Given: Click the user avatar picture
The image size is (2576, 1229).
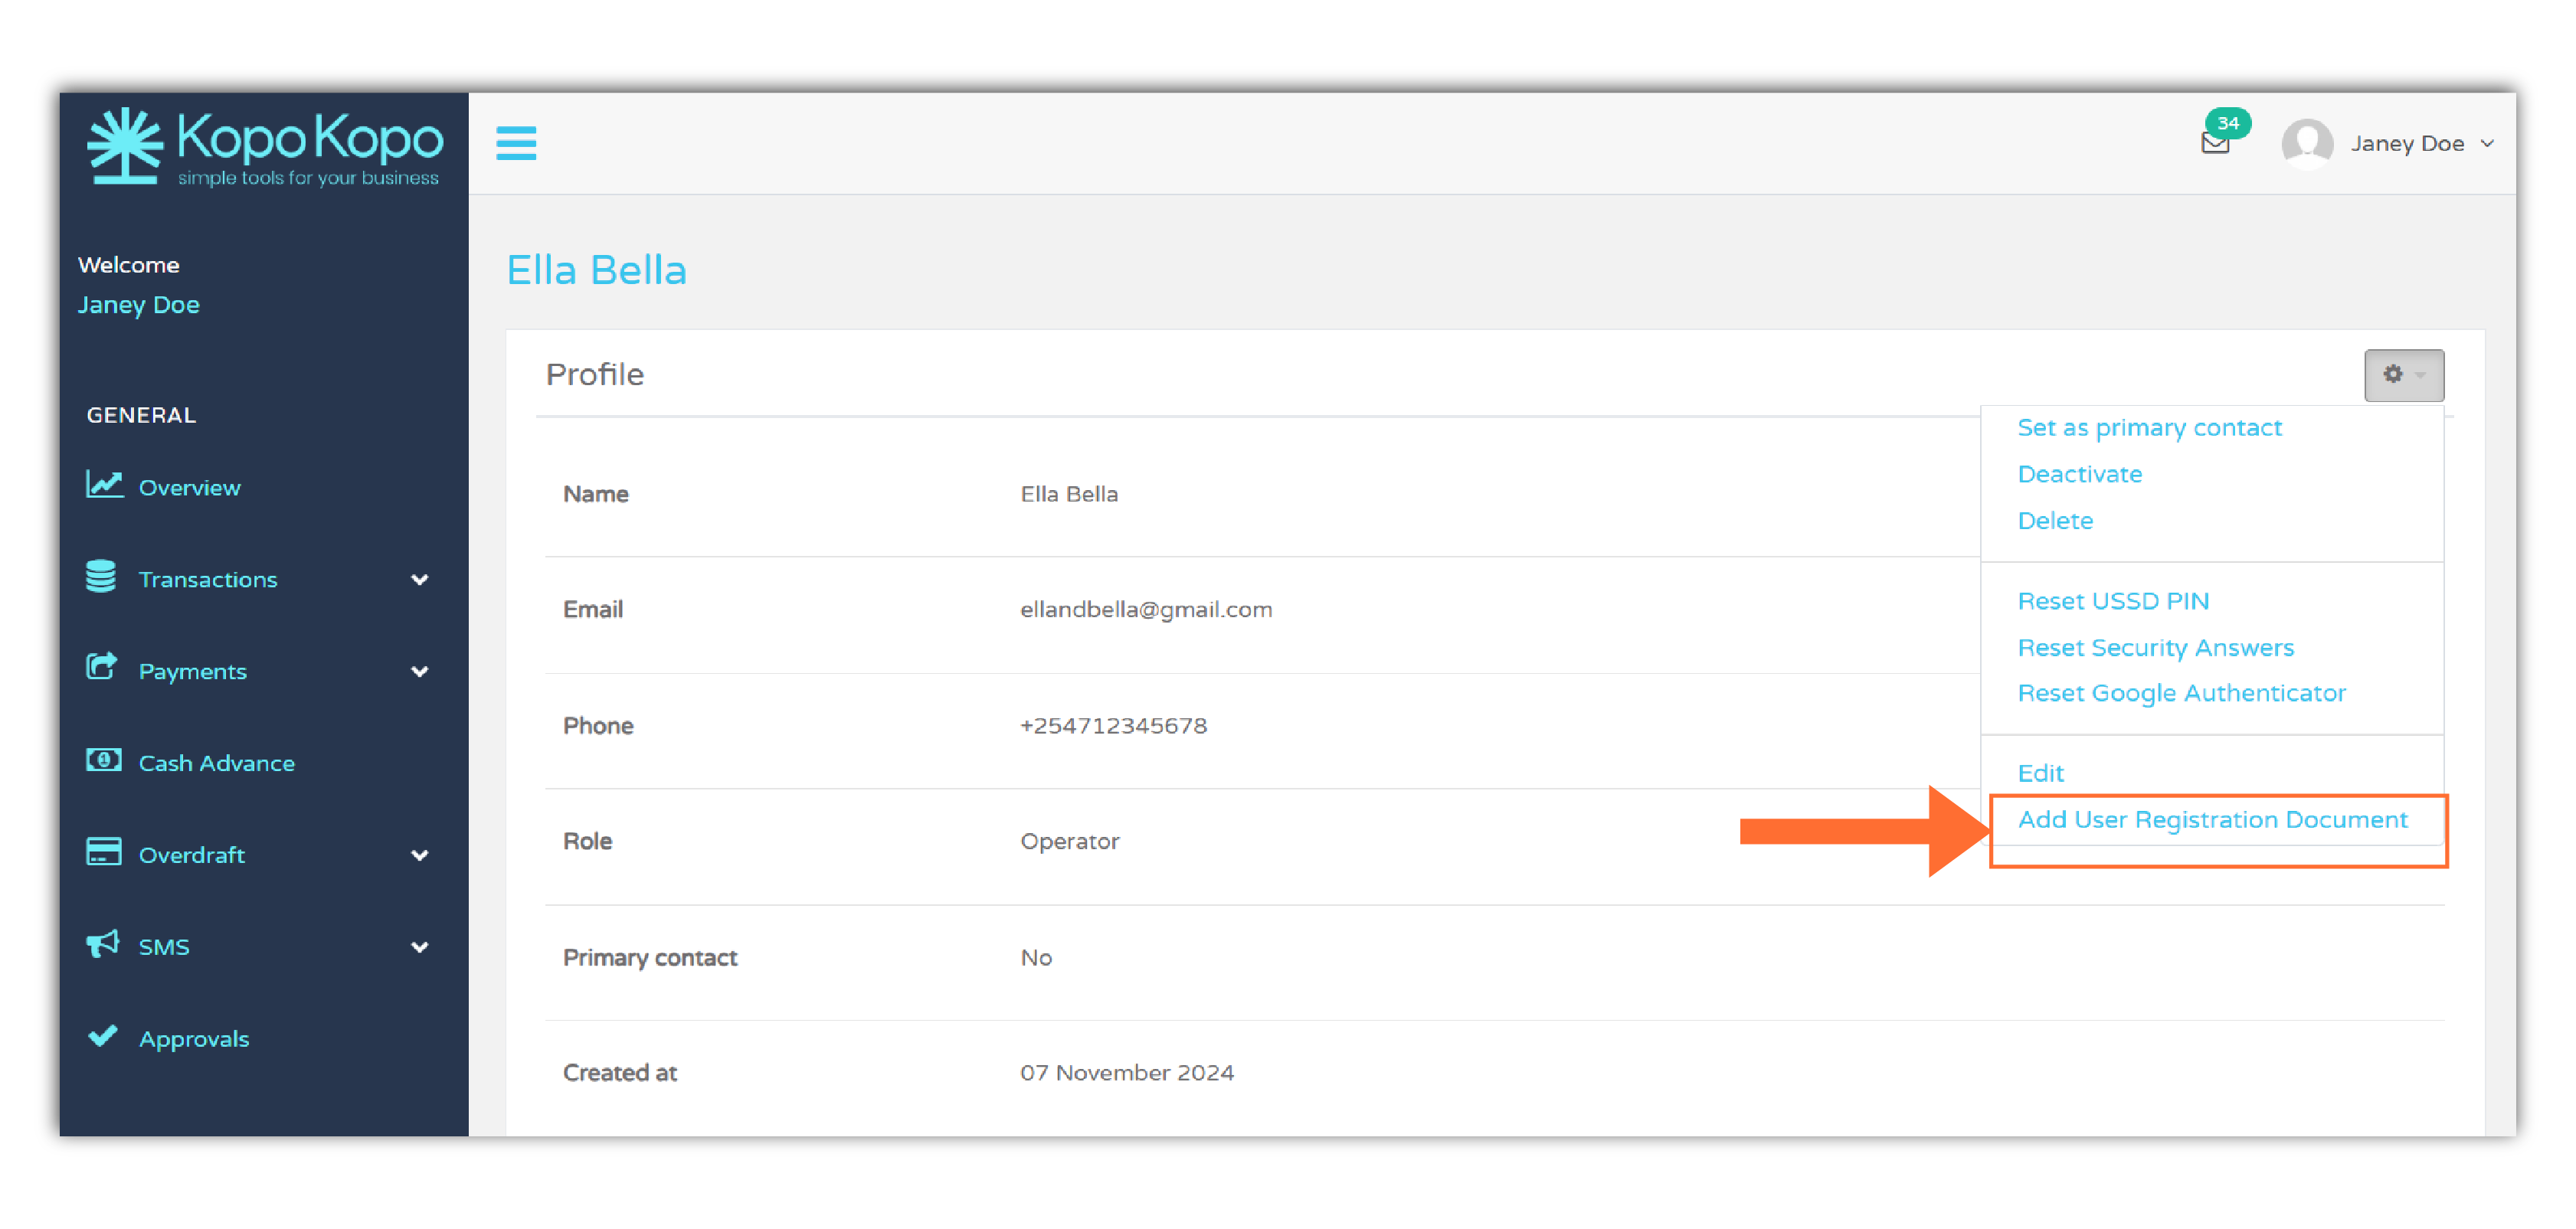Looking at the screenshot, I should [x=2307, y=143].
